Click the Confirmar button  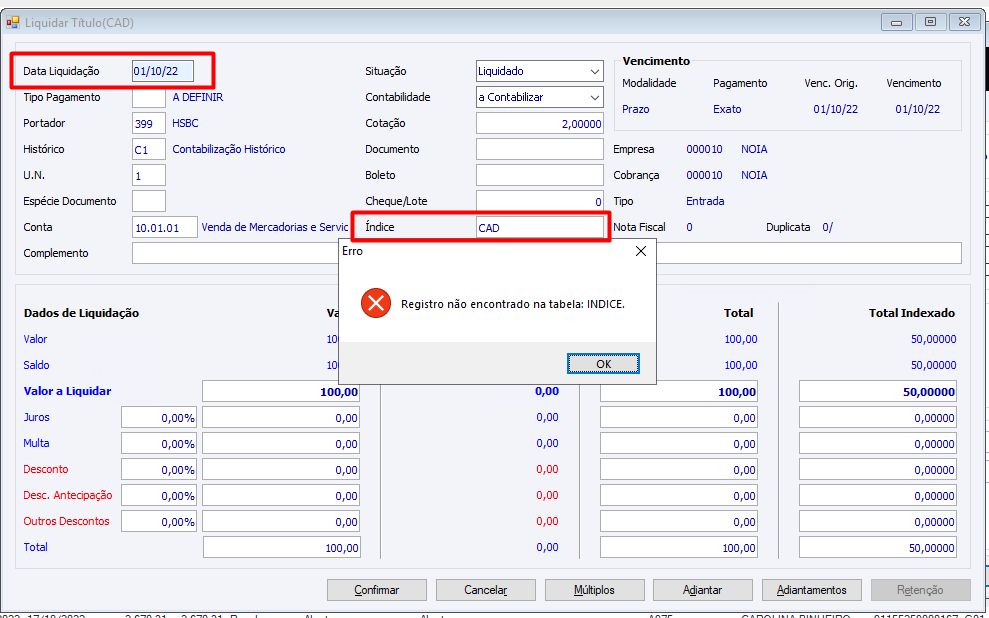point(377,590)
